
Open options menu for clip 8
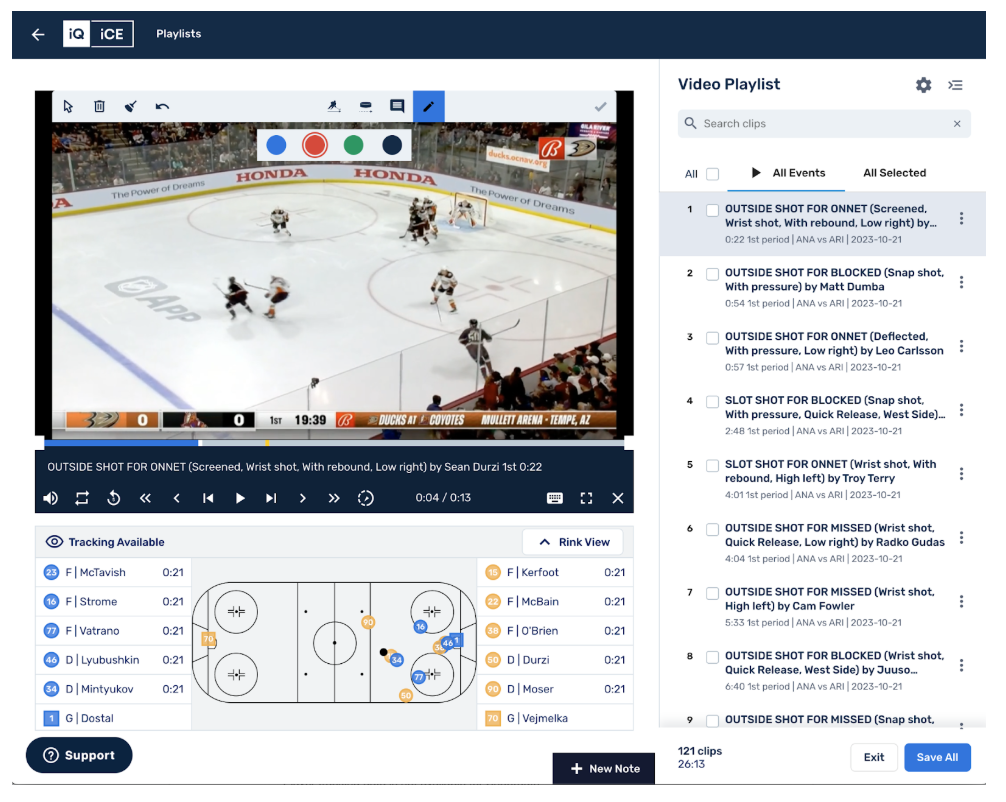961,665
